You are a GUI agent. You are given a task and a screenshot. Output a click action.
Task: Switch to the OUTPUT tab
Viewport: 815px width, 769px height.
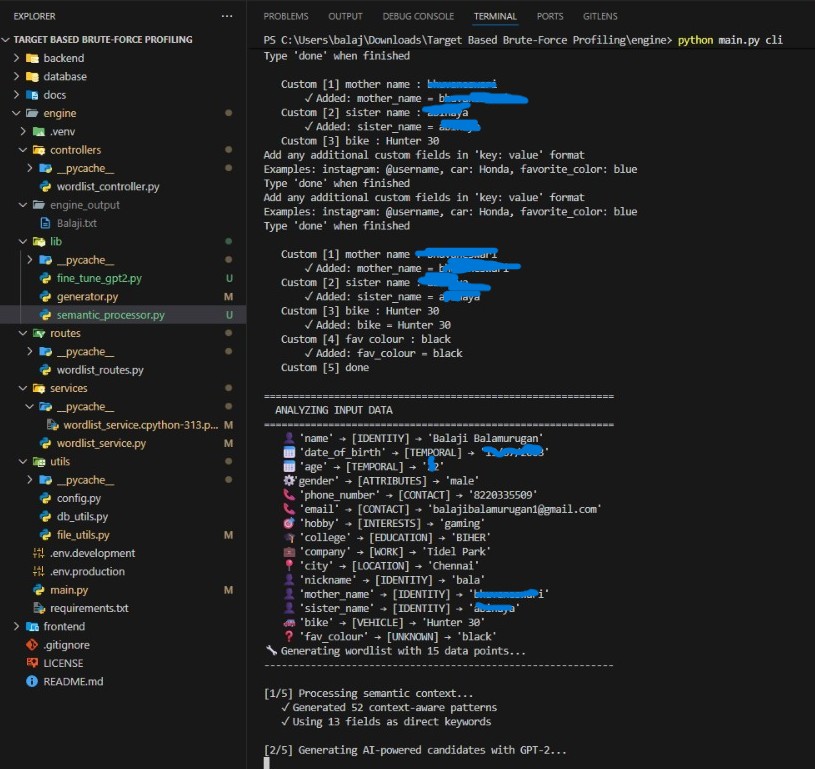coord(345,16)
